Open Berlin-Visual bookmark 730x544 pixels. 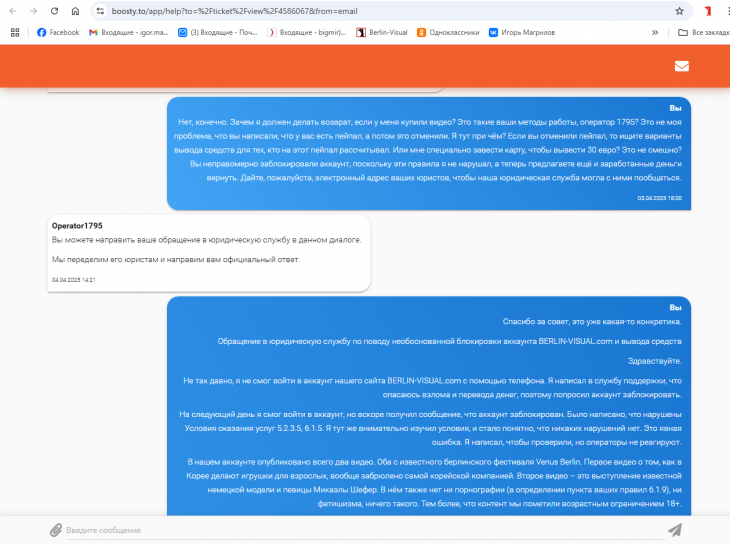[x=381, y=32]
